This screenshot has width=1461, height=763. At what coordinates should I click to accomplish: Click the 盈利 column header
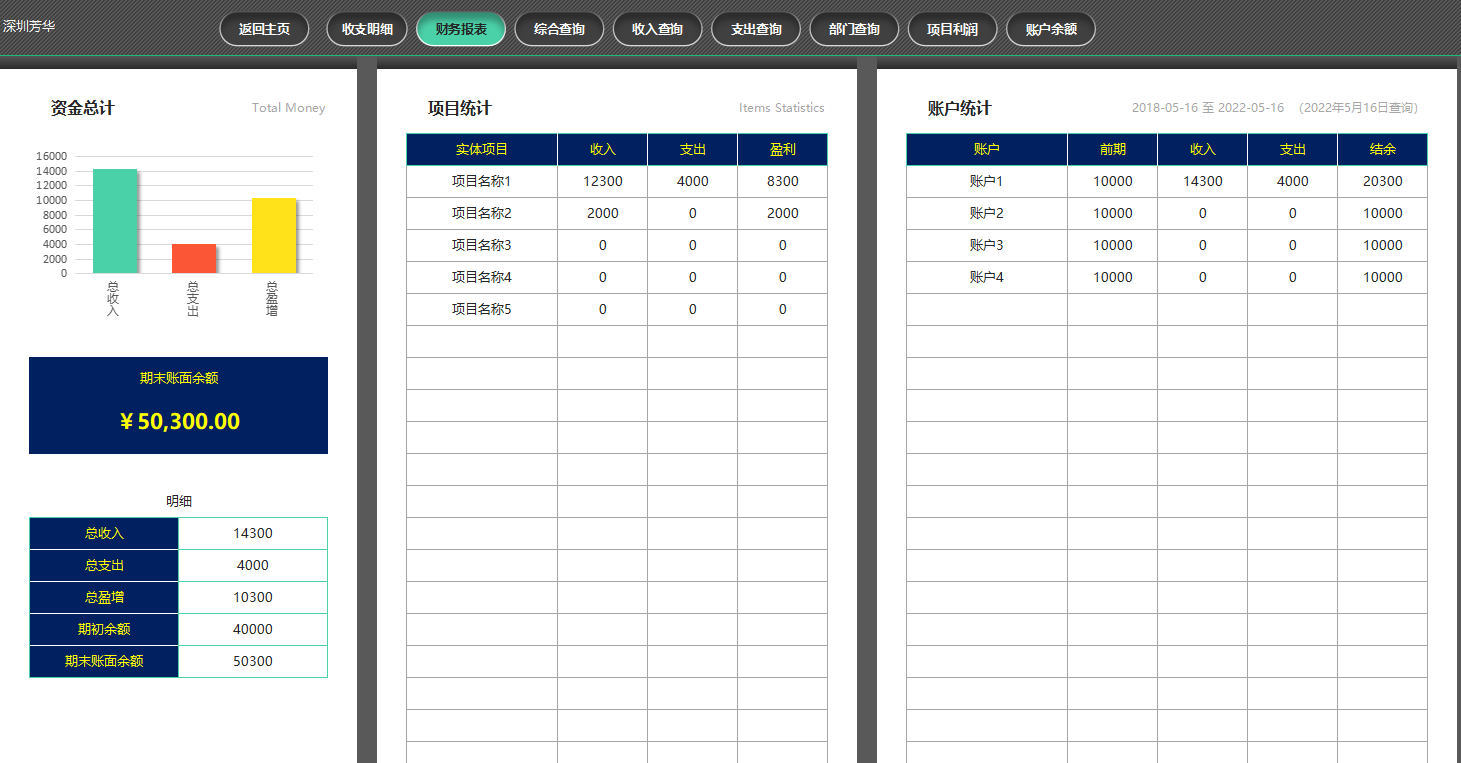tap(783, 149)
